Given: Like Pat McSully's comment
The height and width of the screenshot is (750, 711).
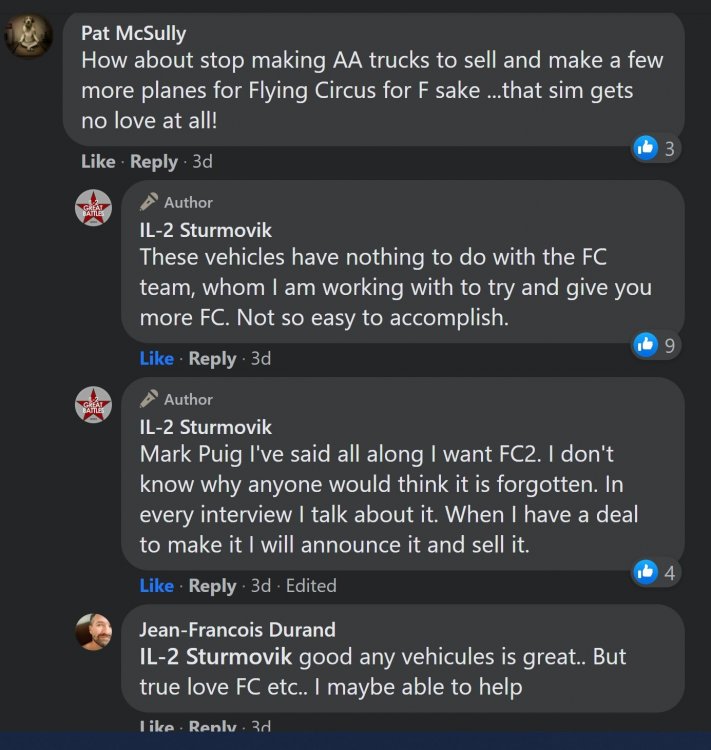Looking at the screenshot, I should point(98,162).
